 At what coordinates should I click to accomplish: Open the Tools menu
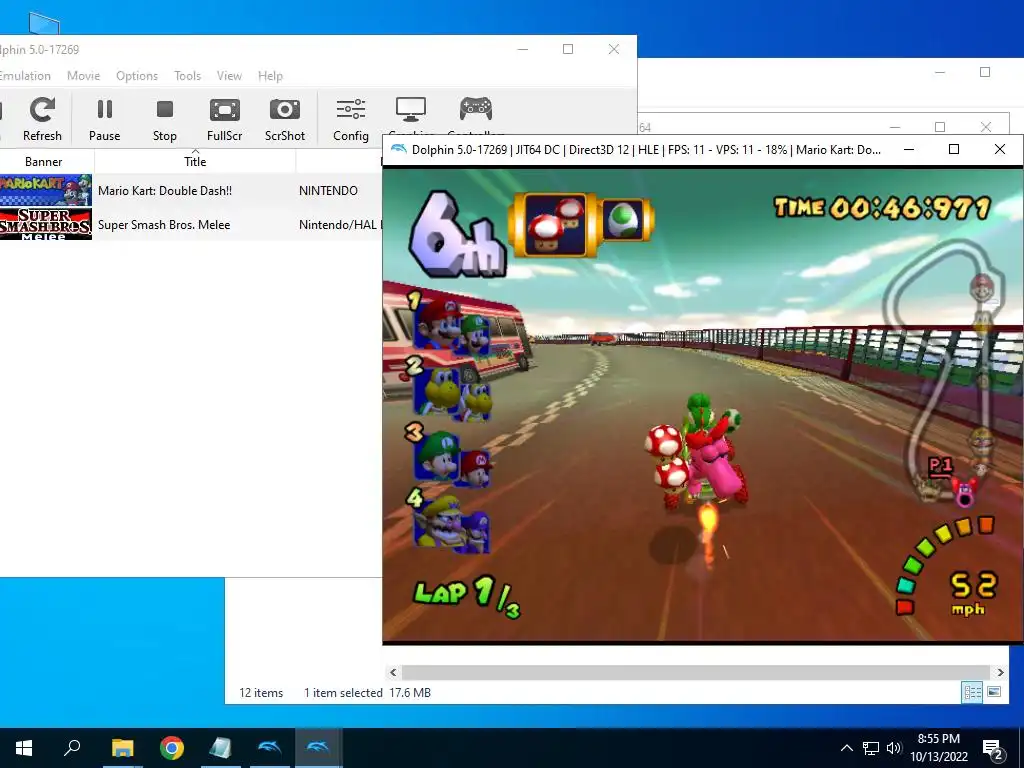[x=187, y=76]
